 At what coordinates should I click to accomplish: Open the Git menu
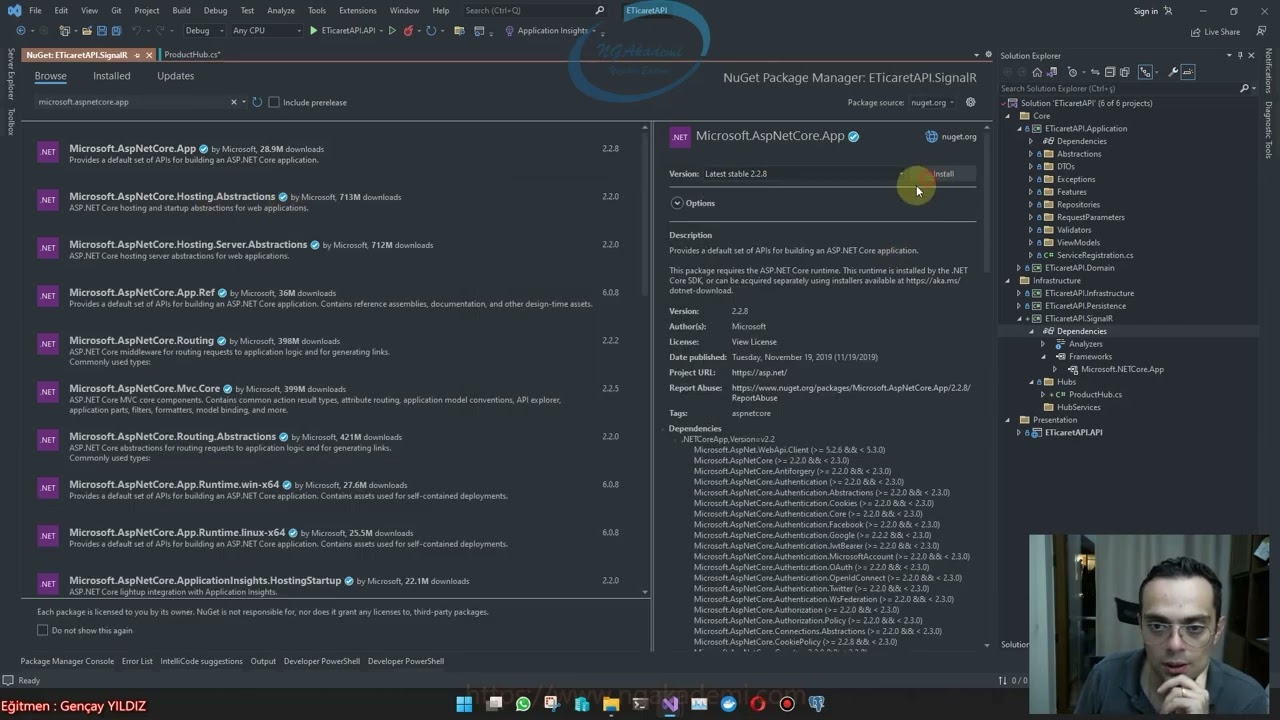click(x=116, y=10)
